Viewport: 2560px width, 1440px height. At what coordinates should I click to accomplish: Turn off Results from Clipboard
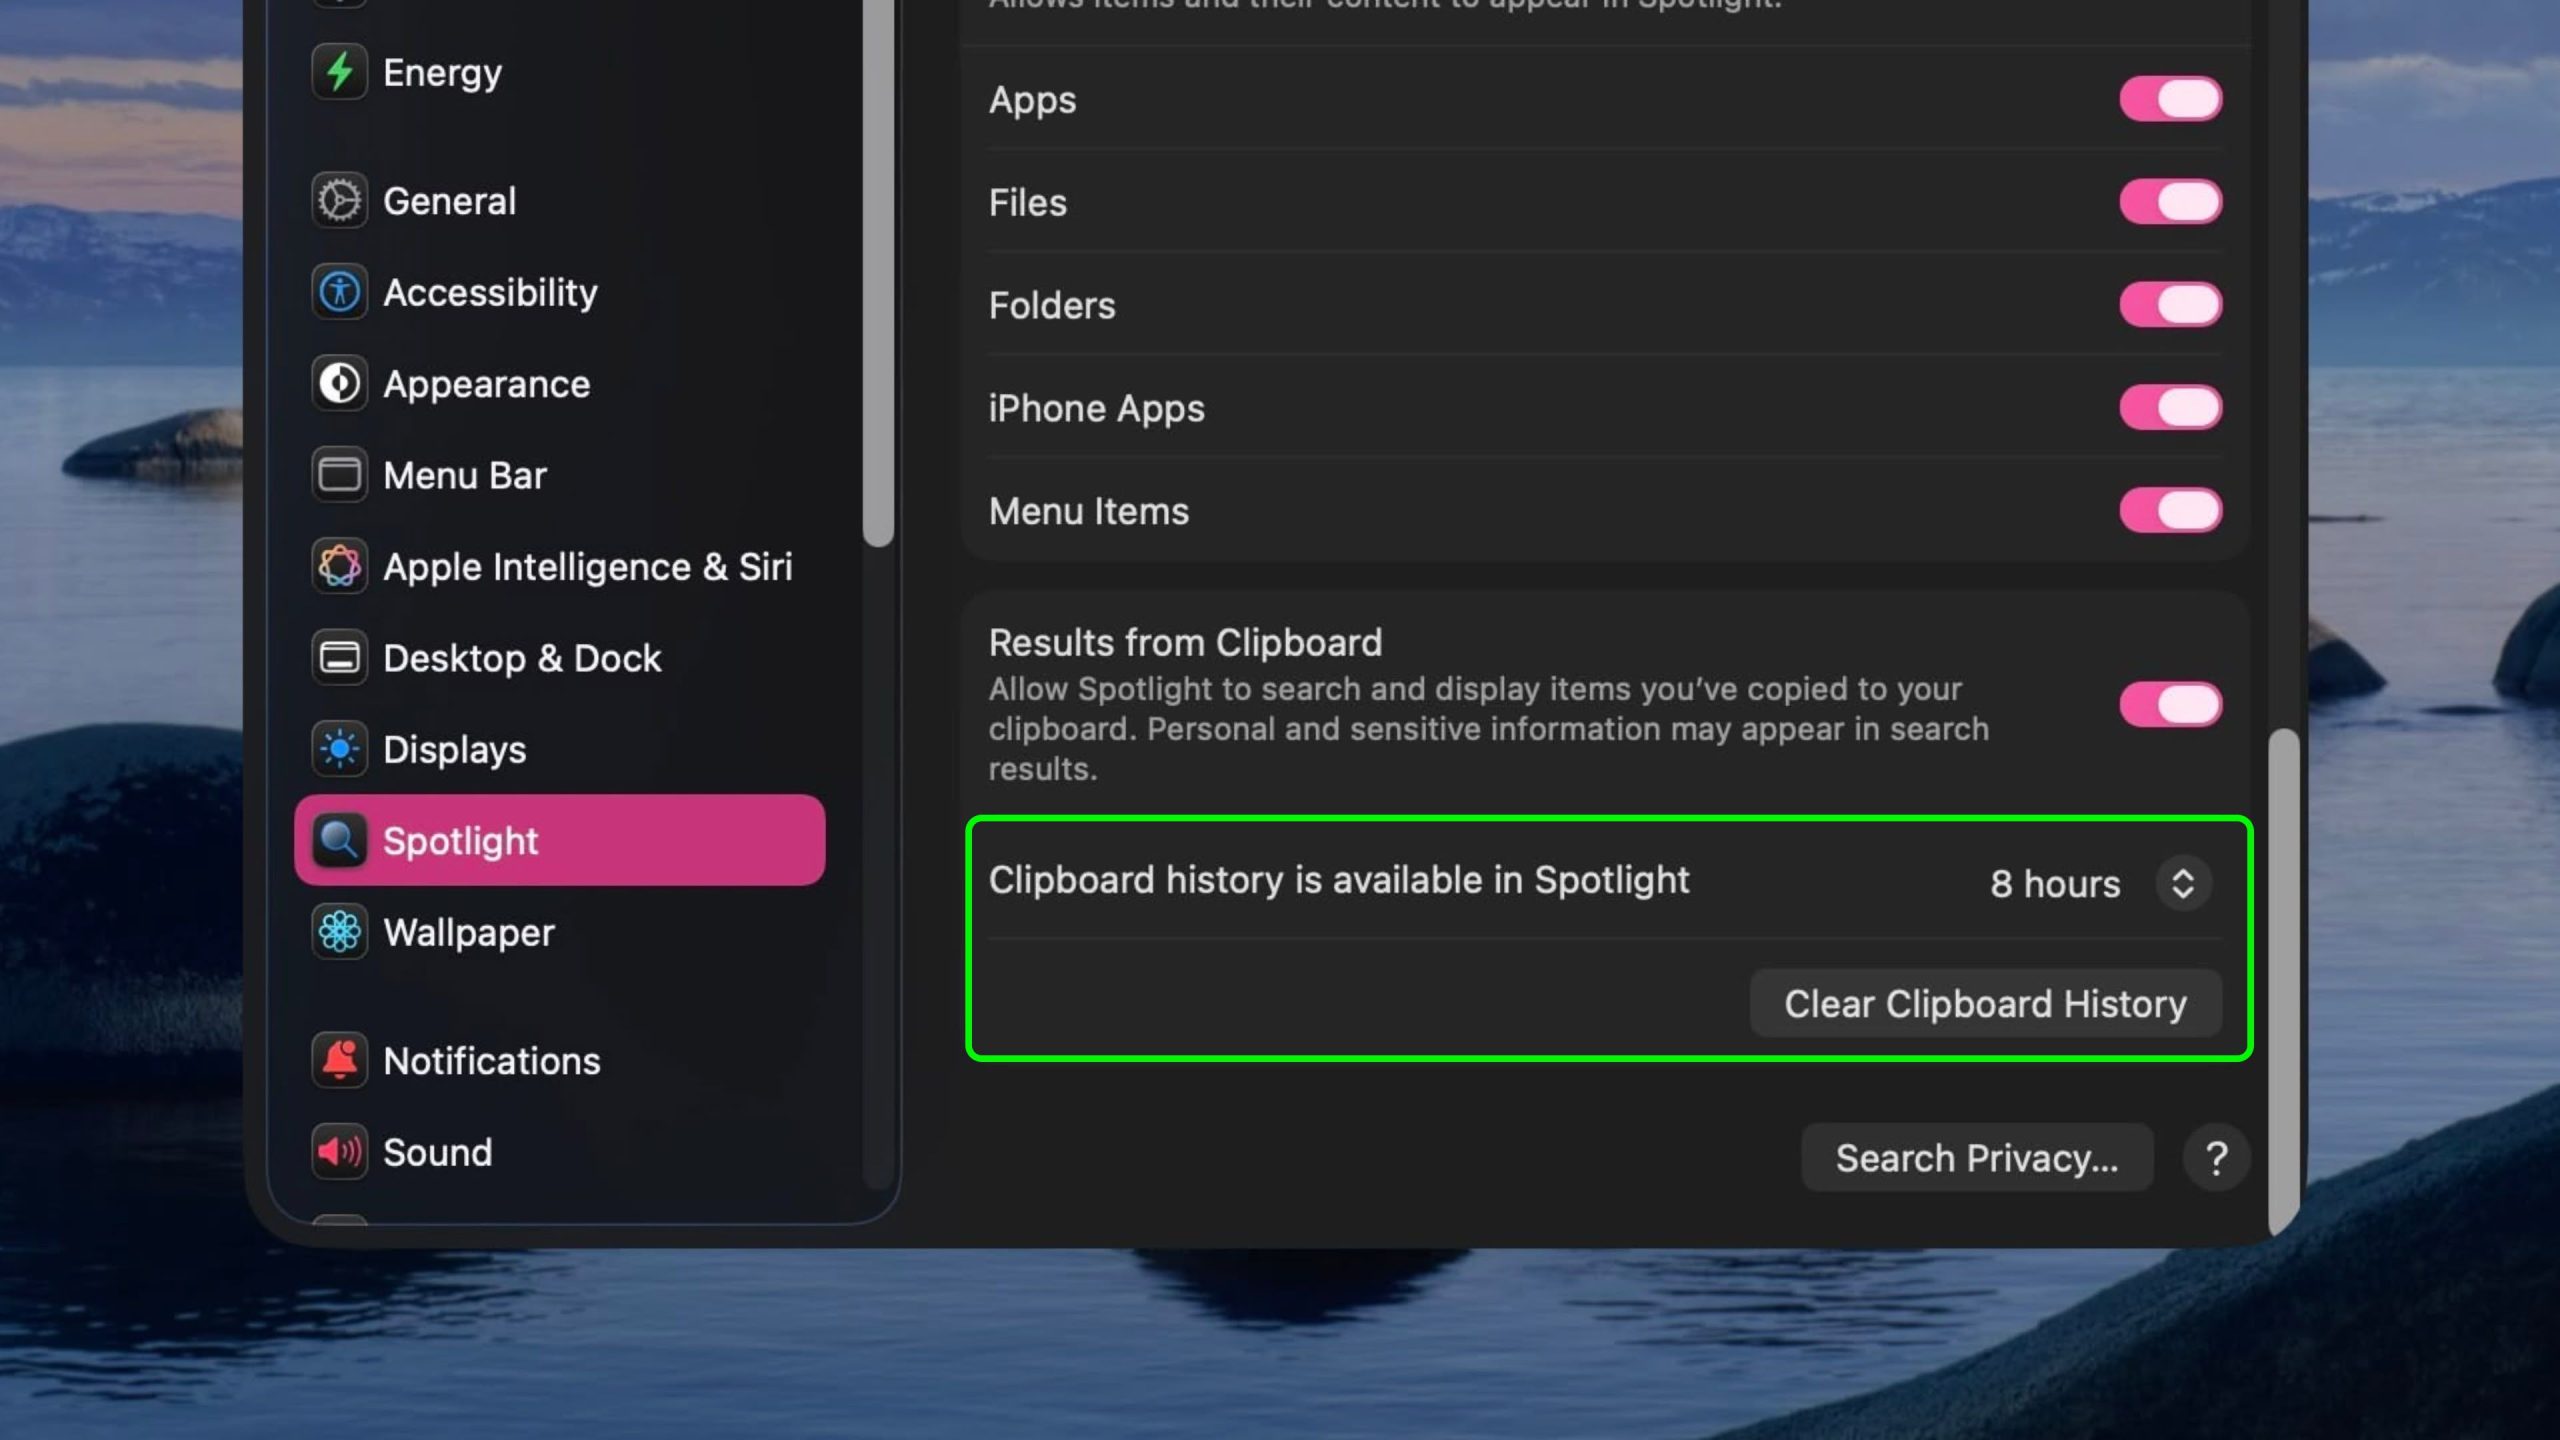(2171, 704)
